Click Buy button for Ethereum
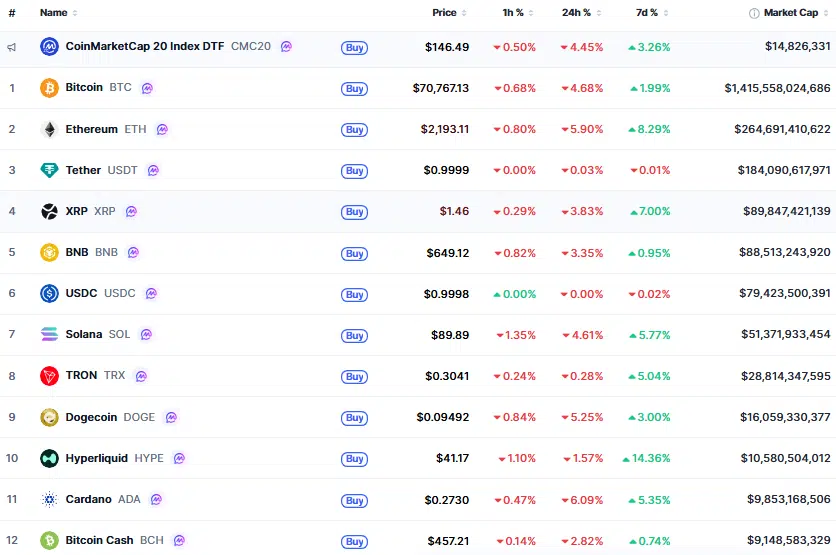This screenshot has height=555, width=836. pos(355,130)
